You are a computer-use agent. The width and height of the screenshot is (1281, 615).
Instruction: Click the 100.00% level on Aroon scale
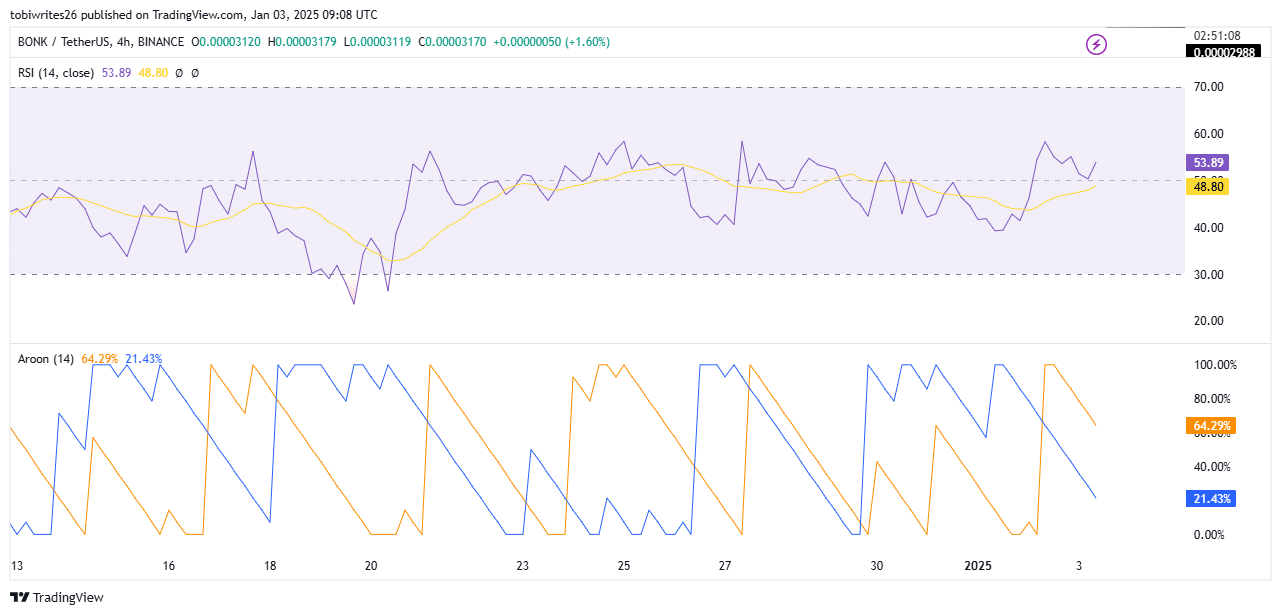pyautogui.click(x=1215, y=365)
